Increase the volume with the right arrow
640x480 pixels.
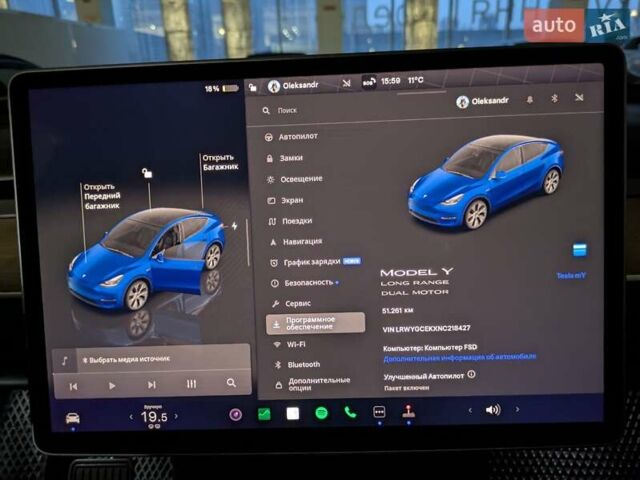[518, 409]
